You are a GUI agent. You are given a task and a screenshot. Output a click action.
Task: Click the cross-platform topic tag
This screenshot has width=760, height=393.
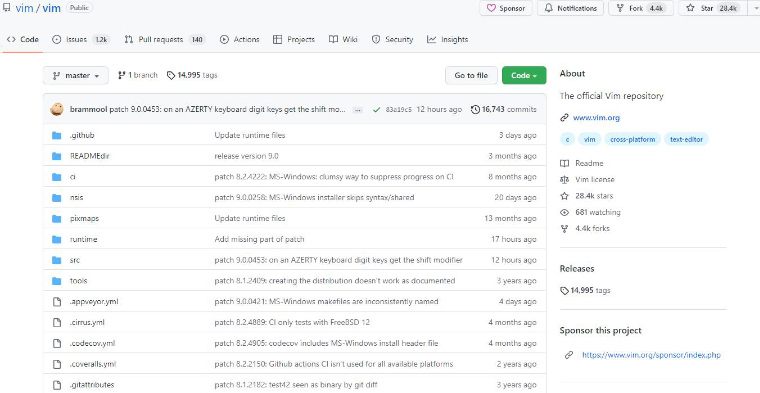pyautogui.click(x=633, y=140)
